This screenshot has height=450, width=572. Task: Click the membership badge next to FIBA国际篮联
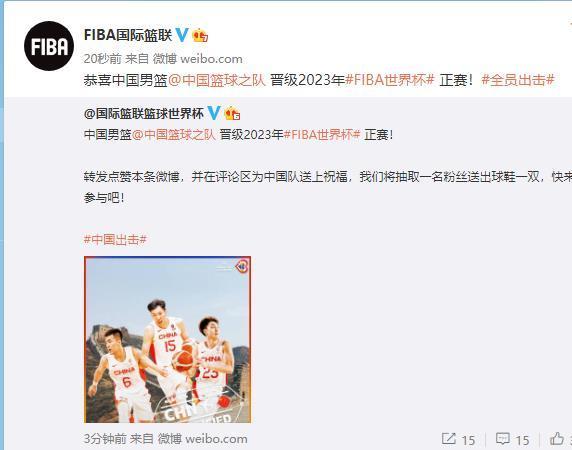pos(200,35)
